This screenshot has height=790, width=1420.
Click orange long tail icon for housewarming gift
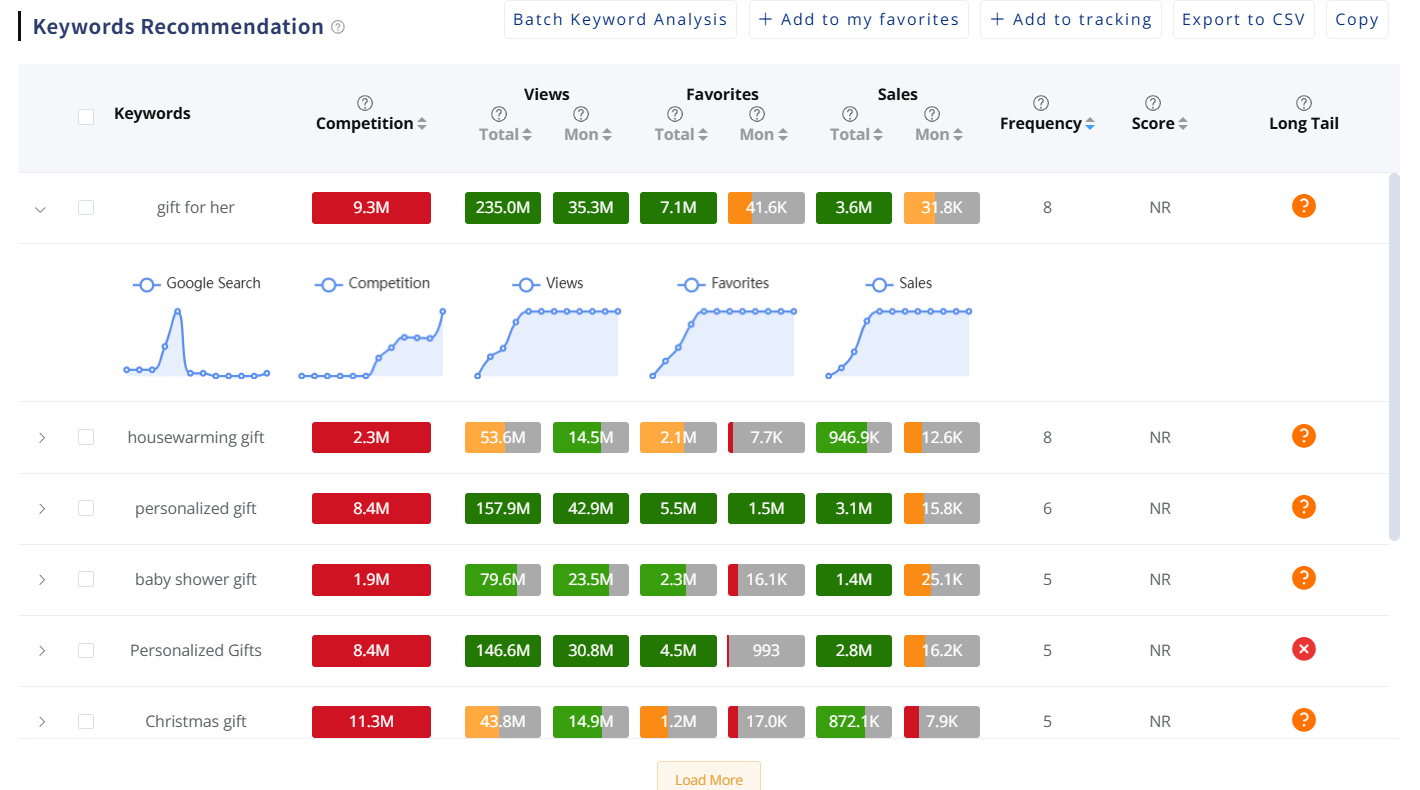click(1303, 436)
